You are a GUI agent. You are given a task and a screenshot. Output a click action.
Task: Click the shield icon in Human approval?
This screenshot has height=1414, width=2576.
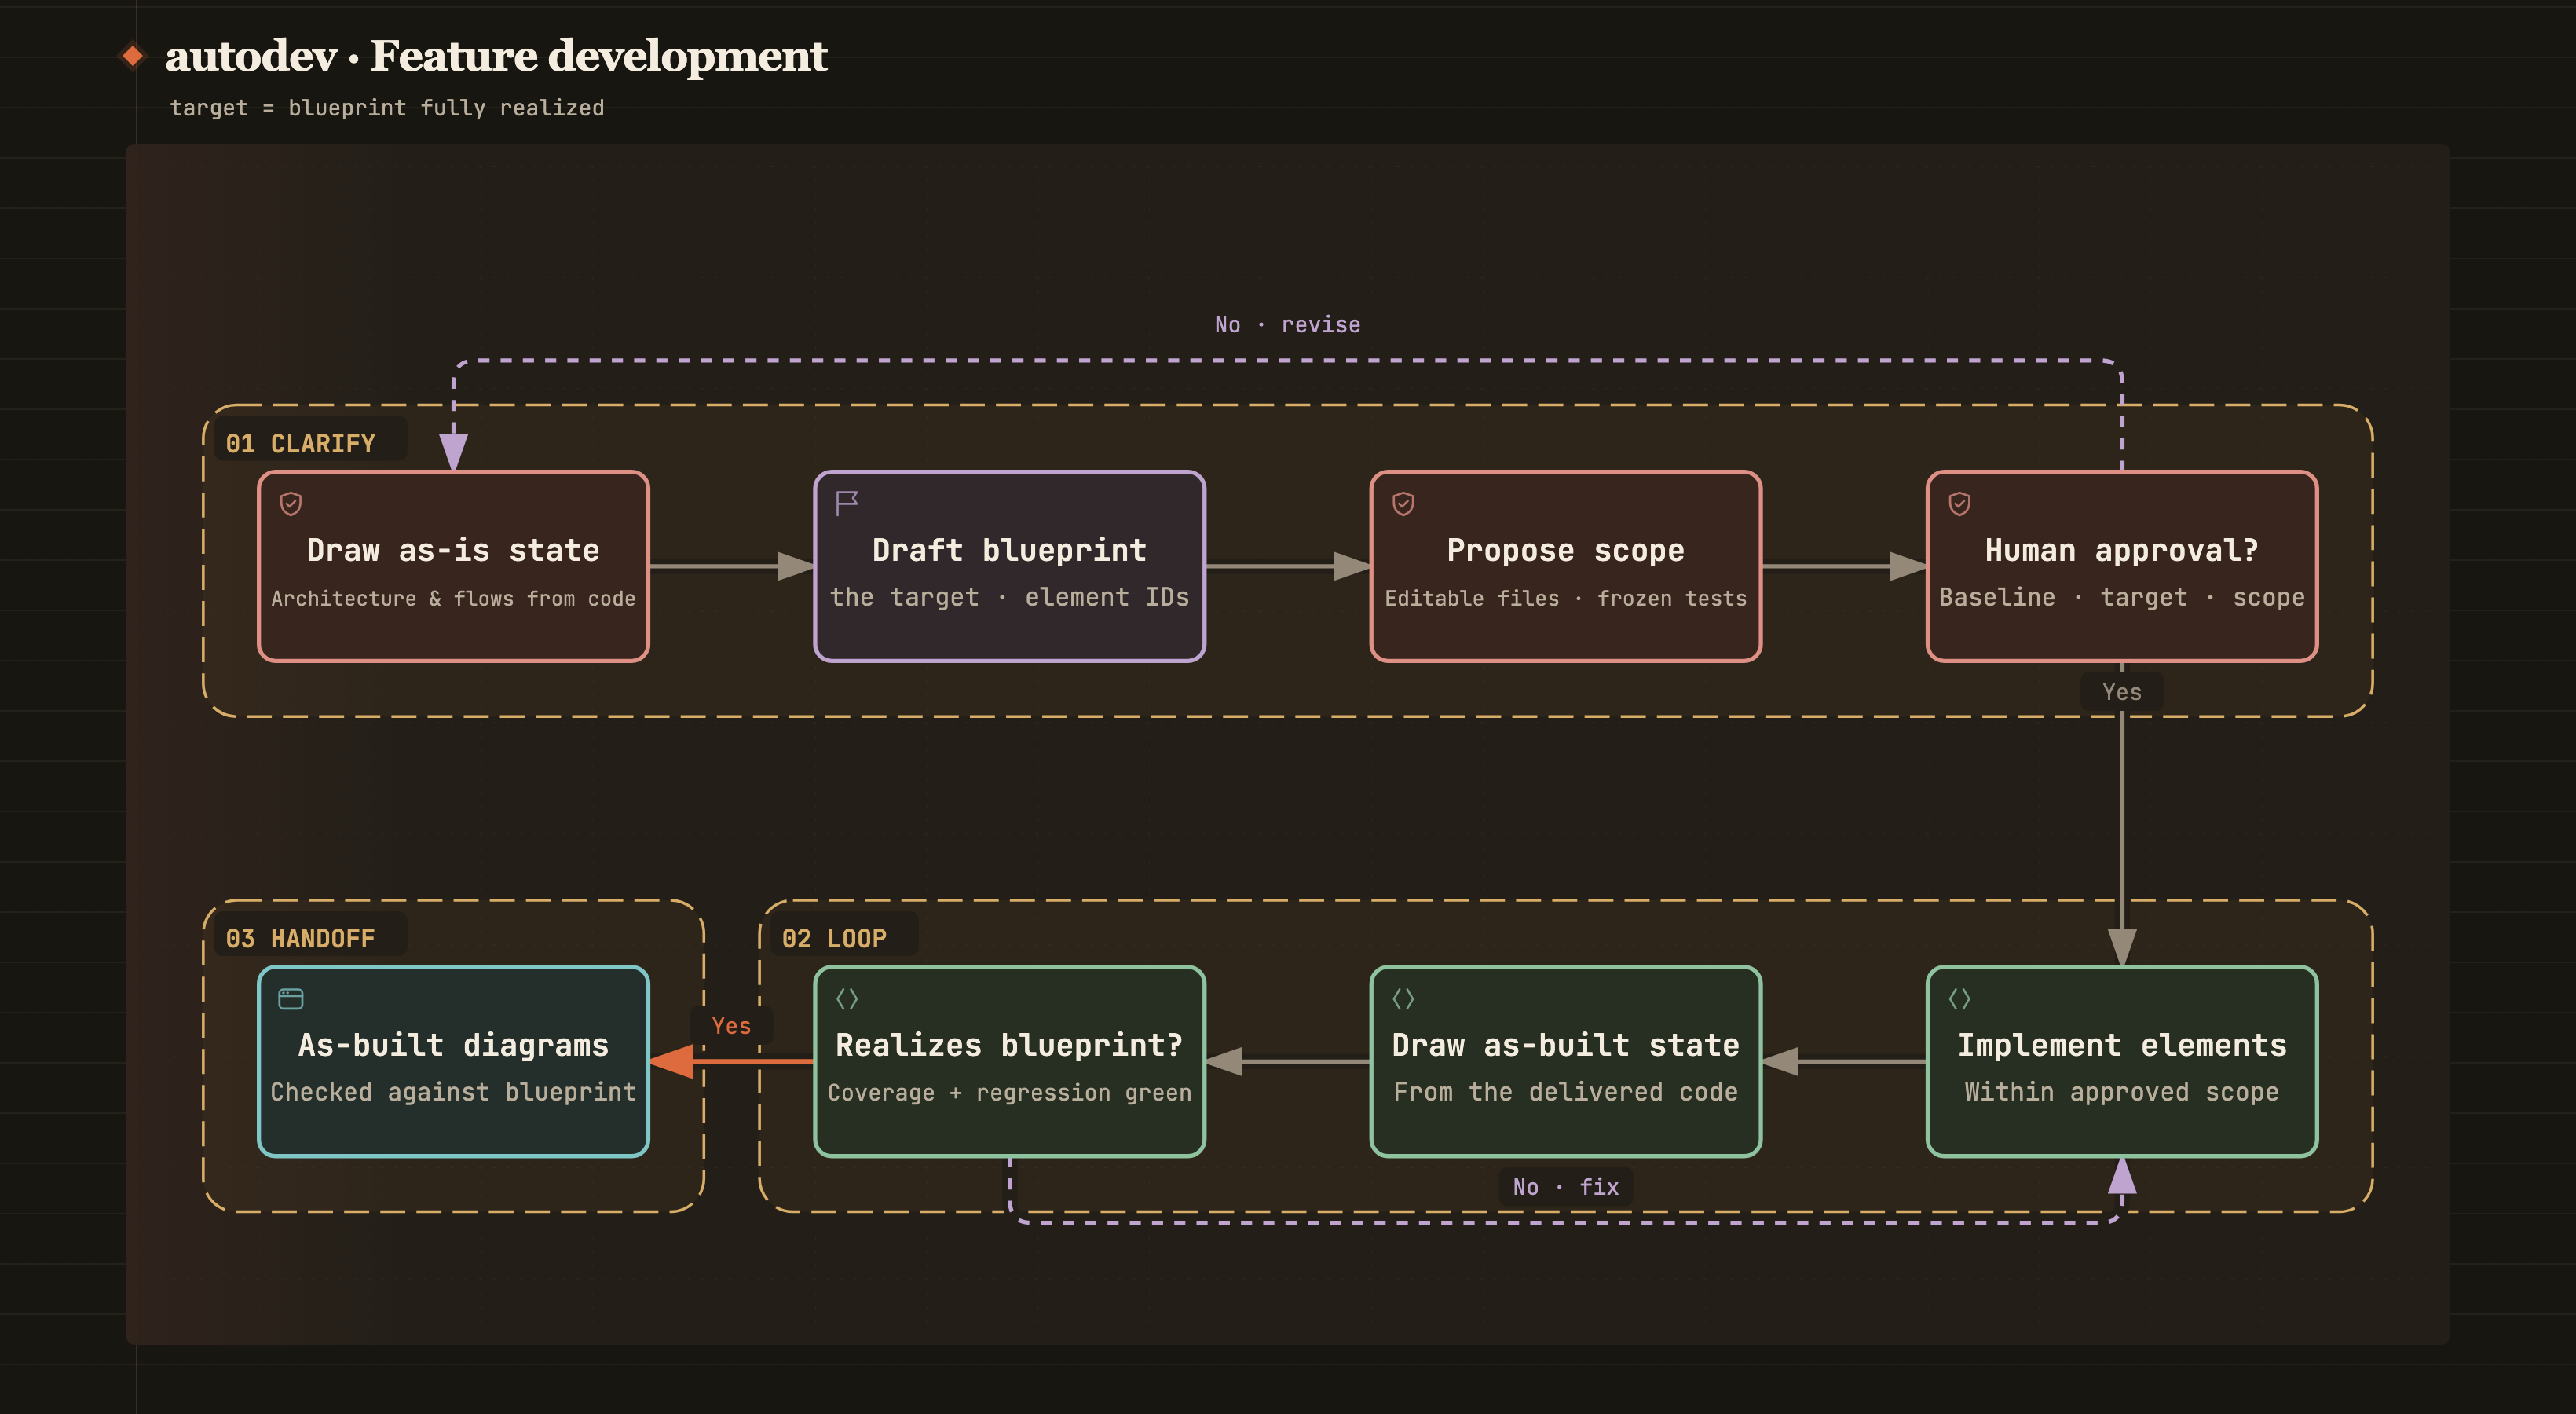[1959, 503]
